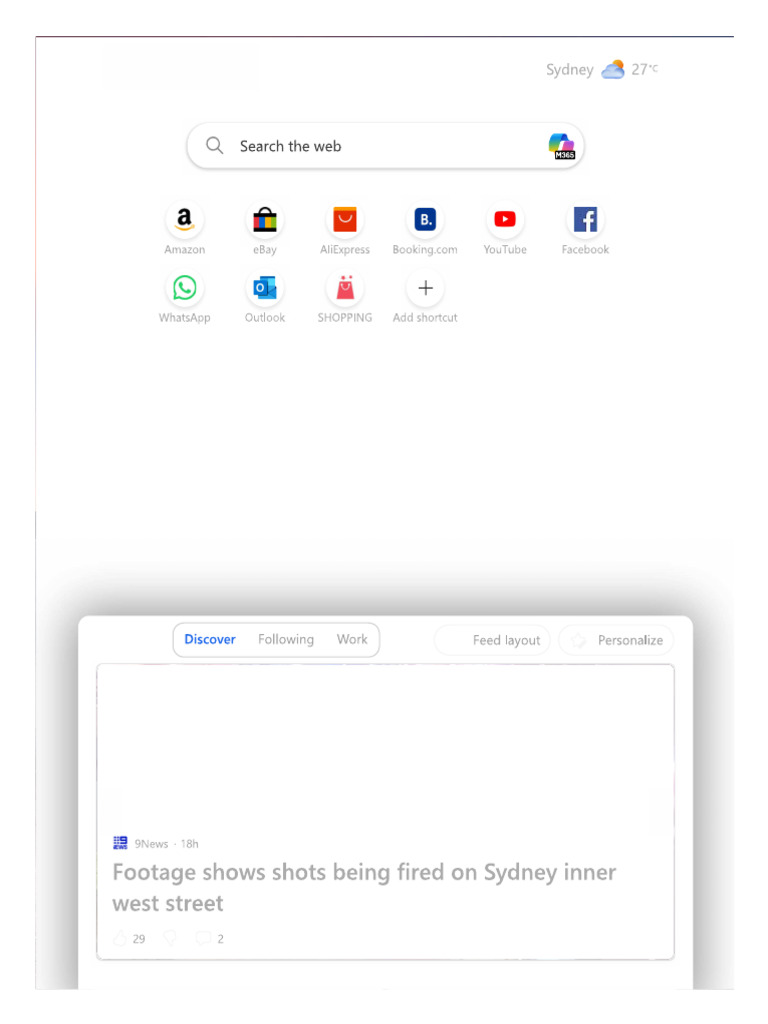The image size is (768, 1024).
Task: Click the Personalize button
Action: pyautogui.click(x=616, y=640)
